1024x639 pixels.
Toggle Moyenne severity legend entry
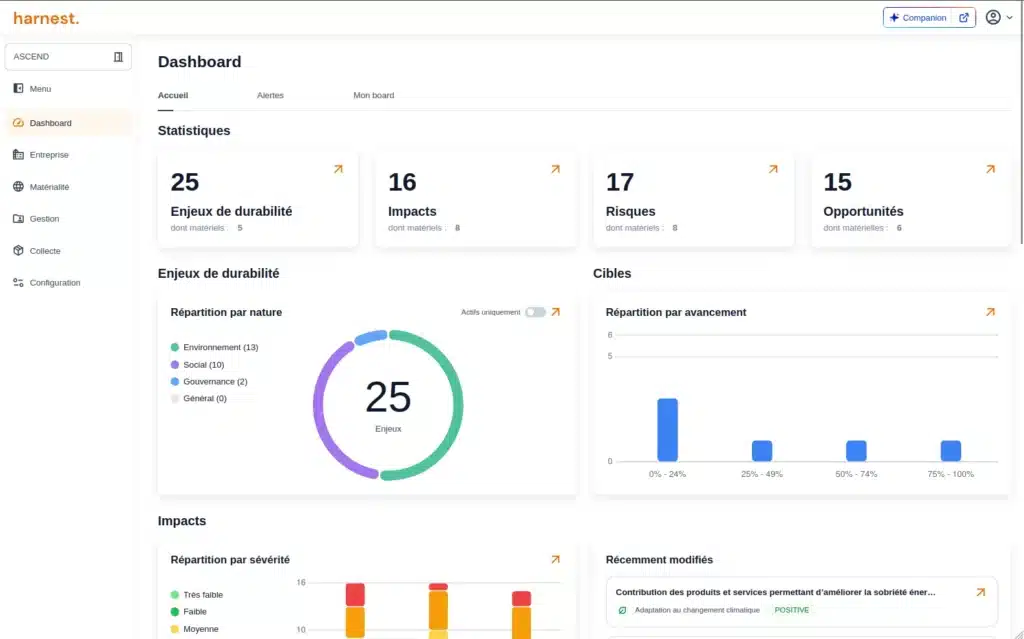[x=195, y=629]
